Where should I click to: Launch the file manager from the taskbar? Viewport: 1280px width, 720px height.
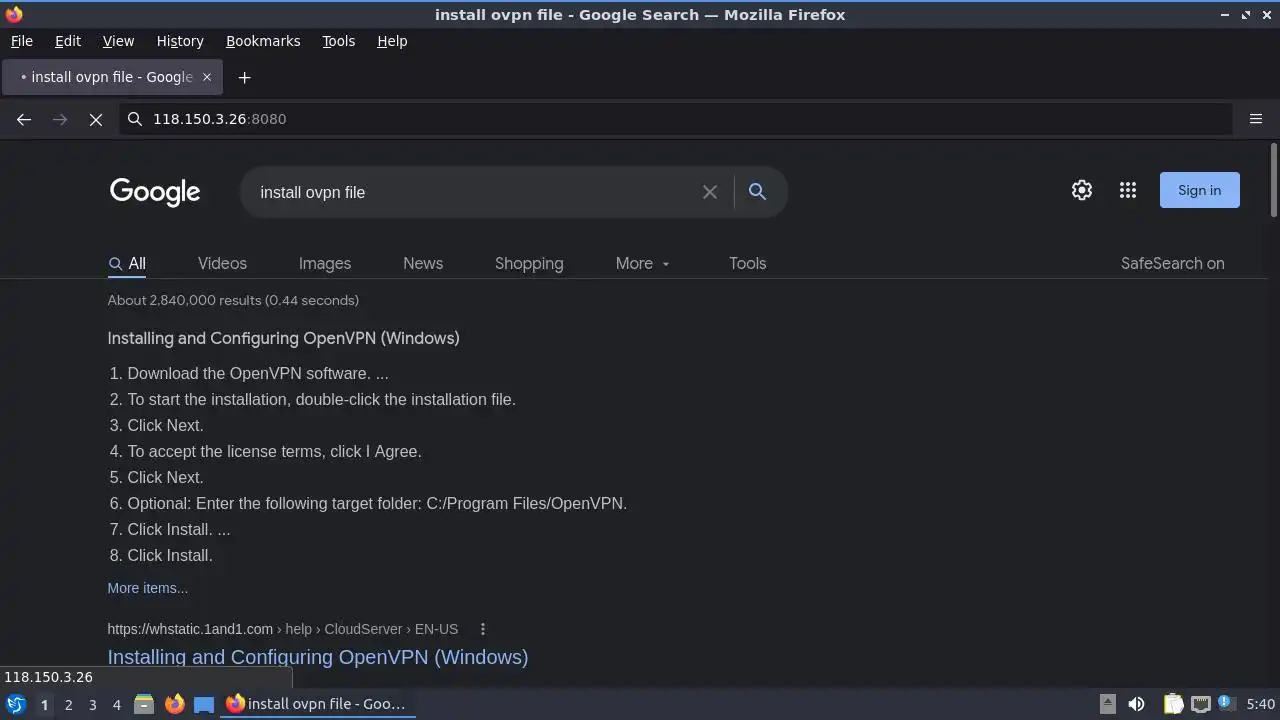(x=144, y=704)
